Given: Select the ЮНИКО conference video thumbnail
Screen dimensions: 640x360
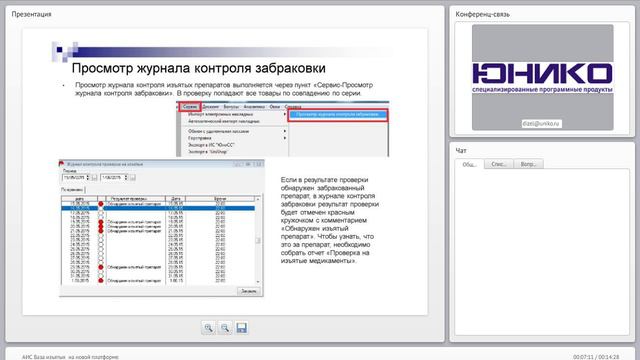Looking at the screenshot, I should [x=542, y=78].
